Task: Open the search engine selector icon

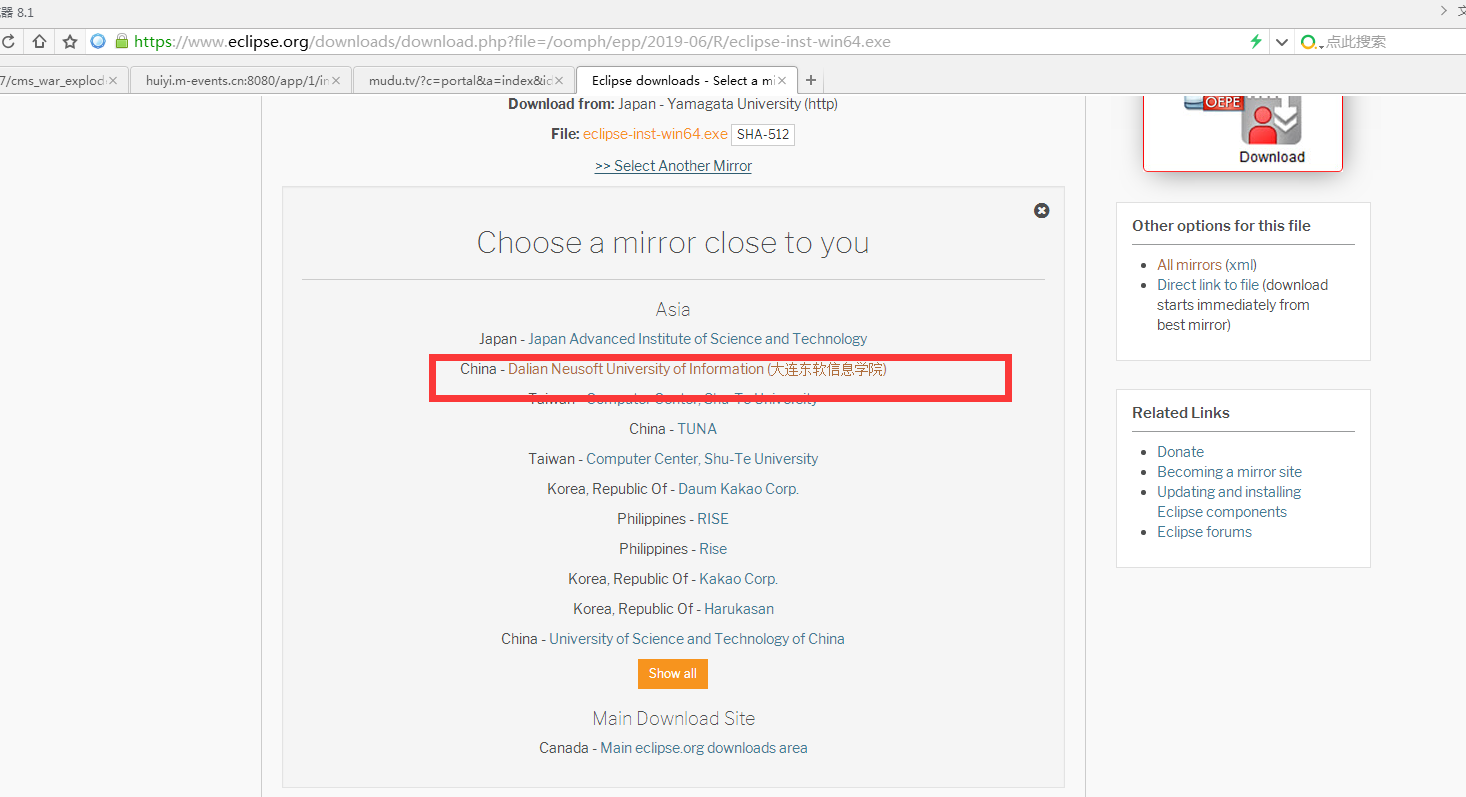Action: (1310, 42)
